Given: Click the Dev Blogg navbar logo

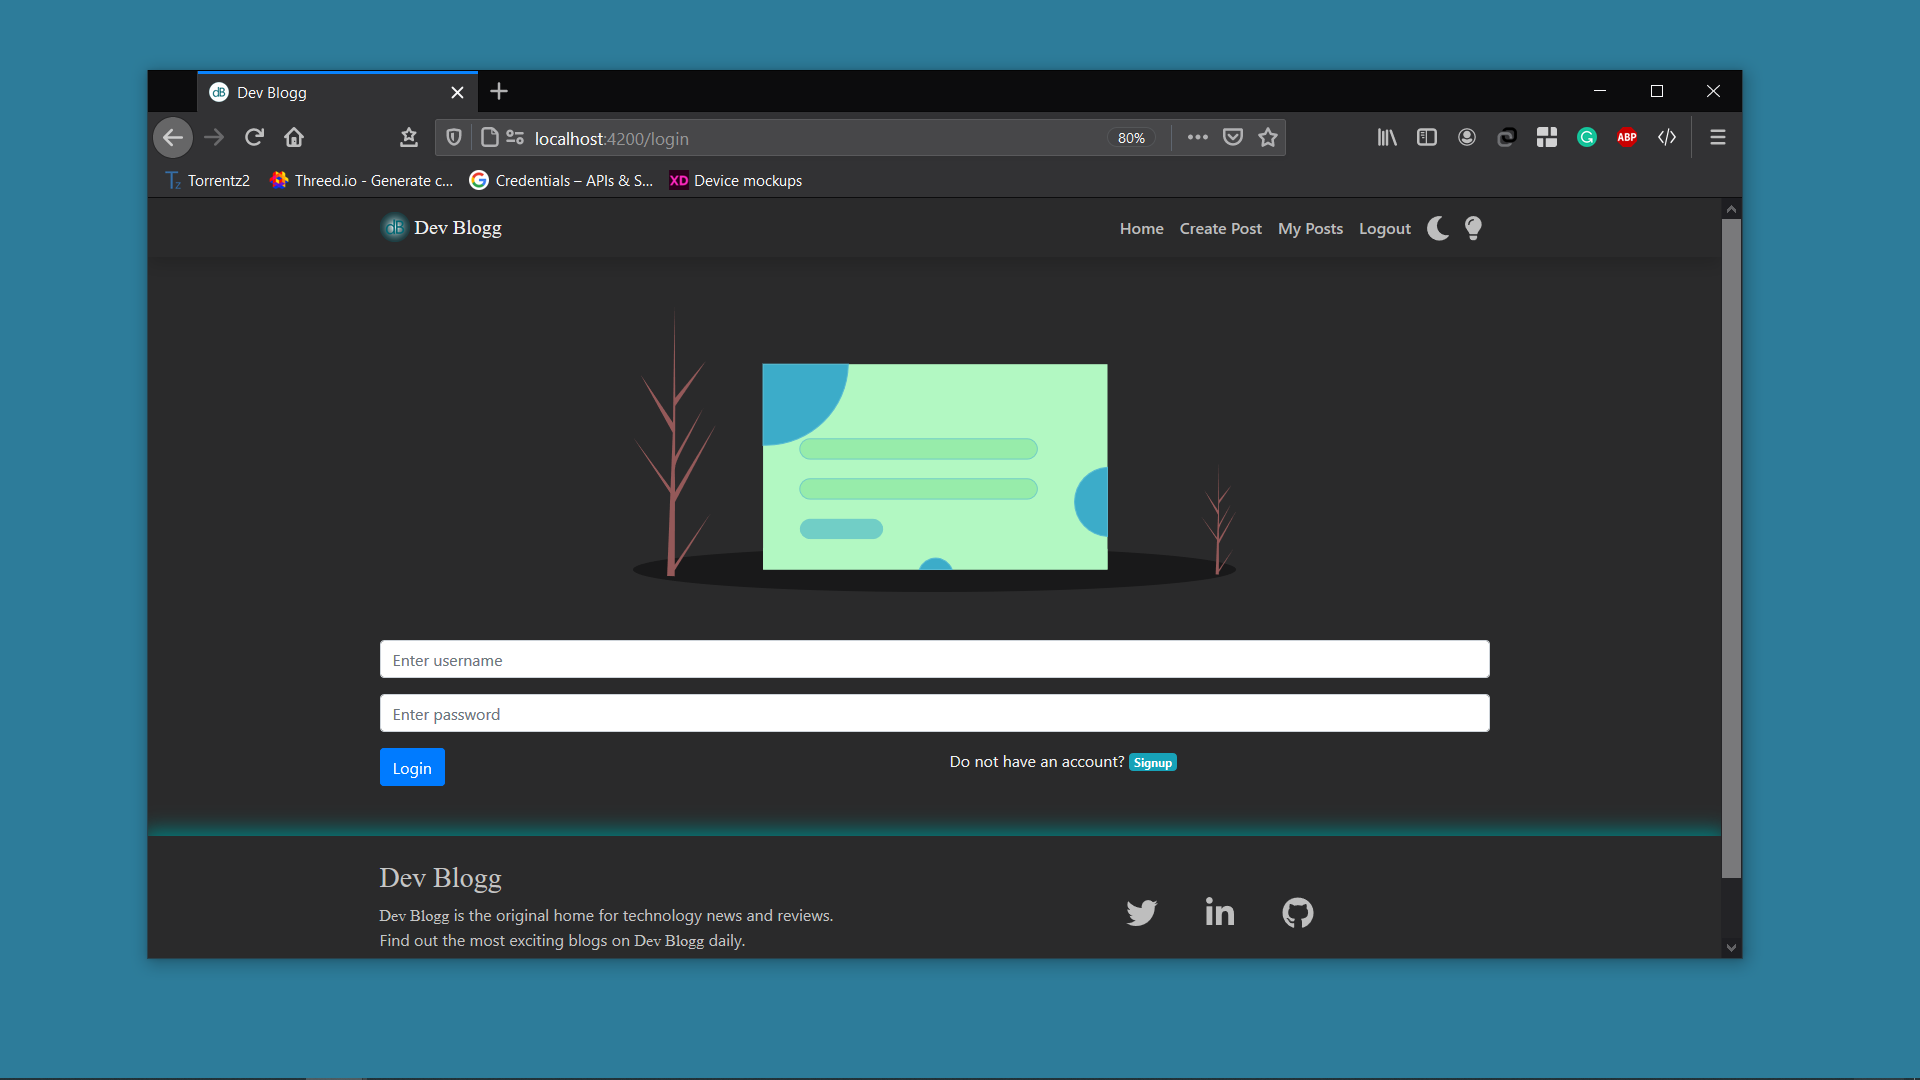Looking at the screenshot, I should click(441, 228).
